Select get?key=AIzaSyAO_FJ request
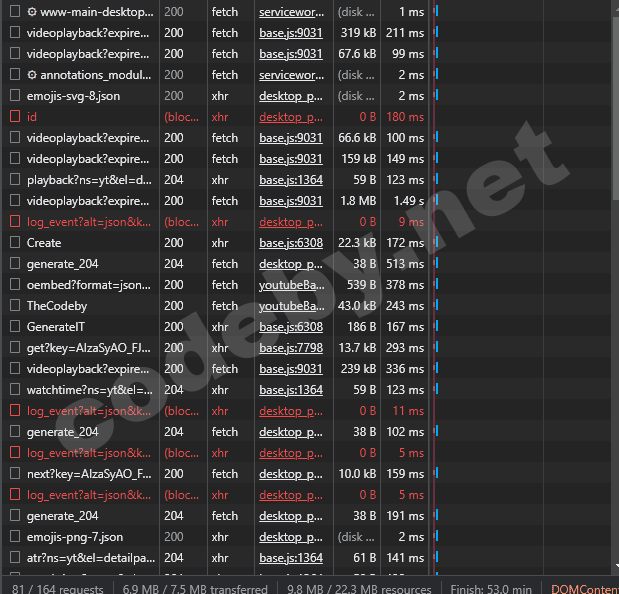 pos(89,348)
